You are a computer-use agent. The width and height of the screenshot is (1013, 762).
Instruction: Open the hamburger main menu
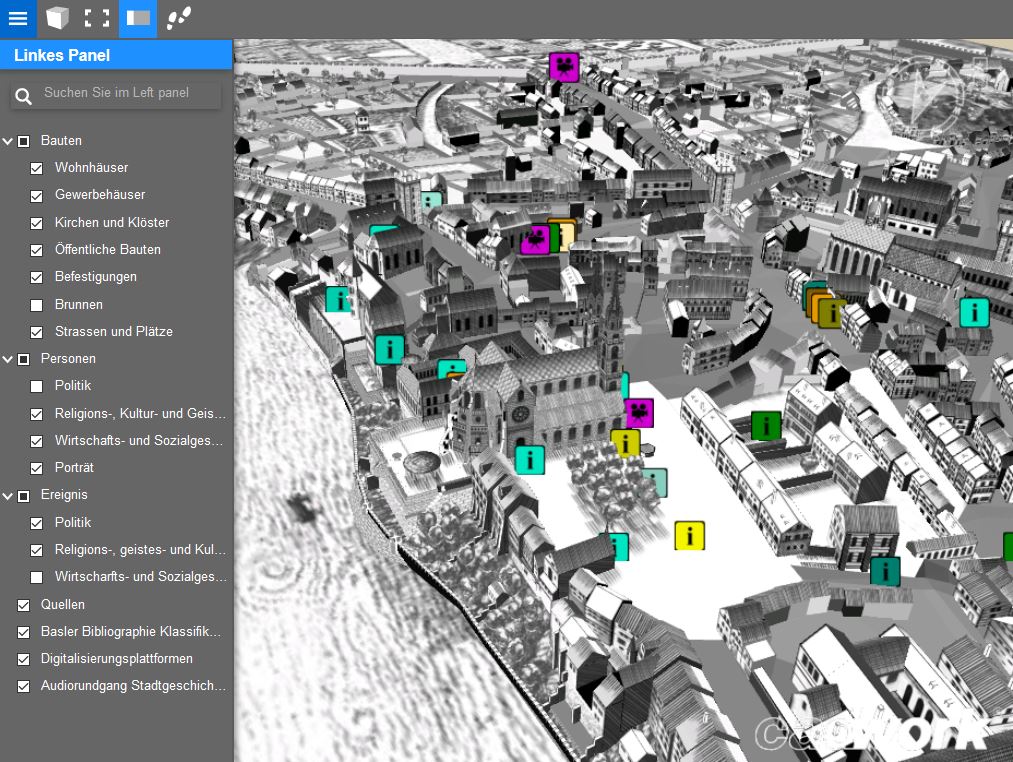(18, 18)
